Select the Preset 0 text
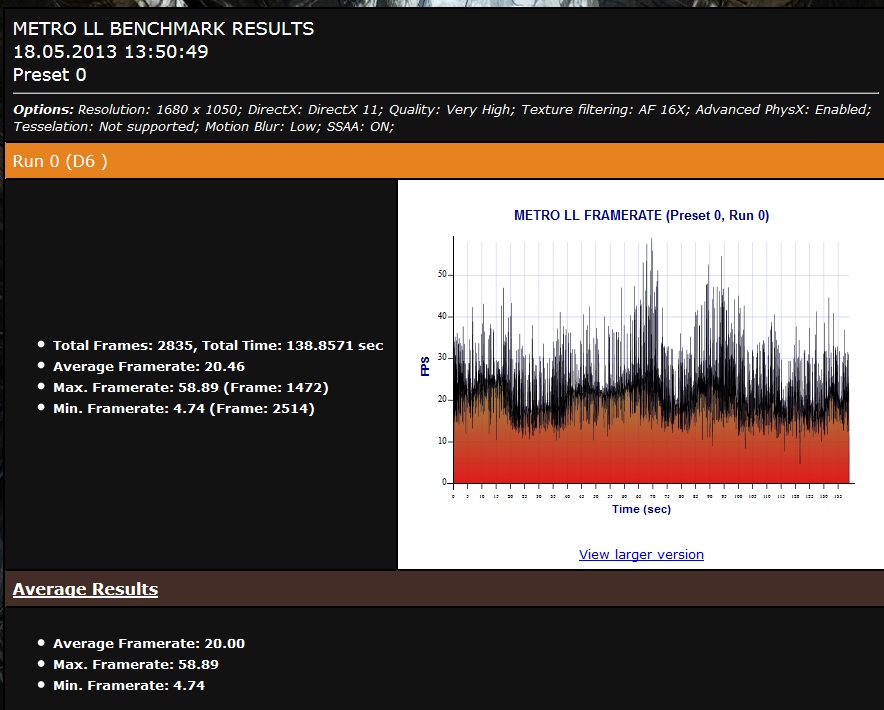The height and width of the screenshot is (710, 884). point(50,75)
